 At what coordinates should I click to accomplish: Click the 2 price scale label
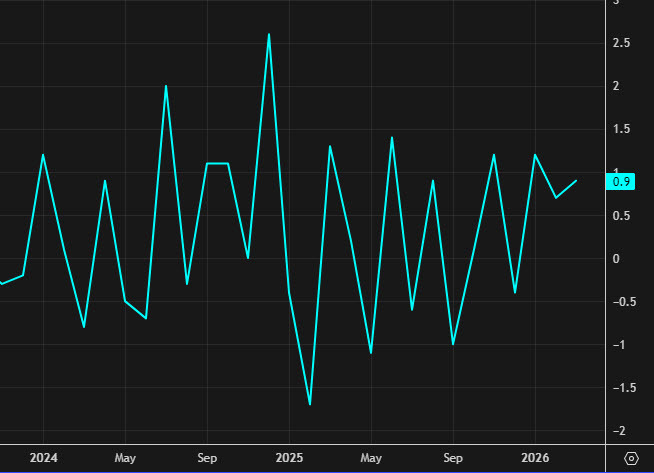(616, 86)
